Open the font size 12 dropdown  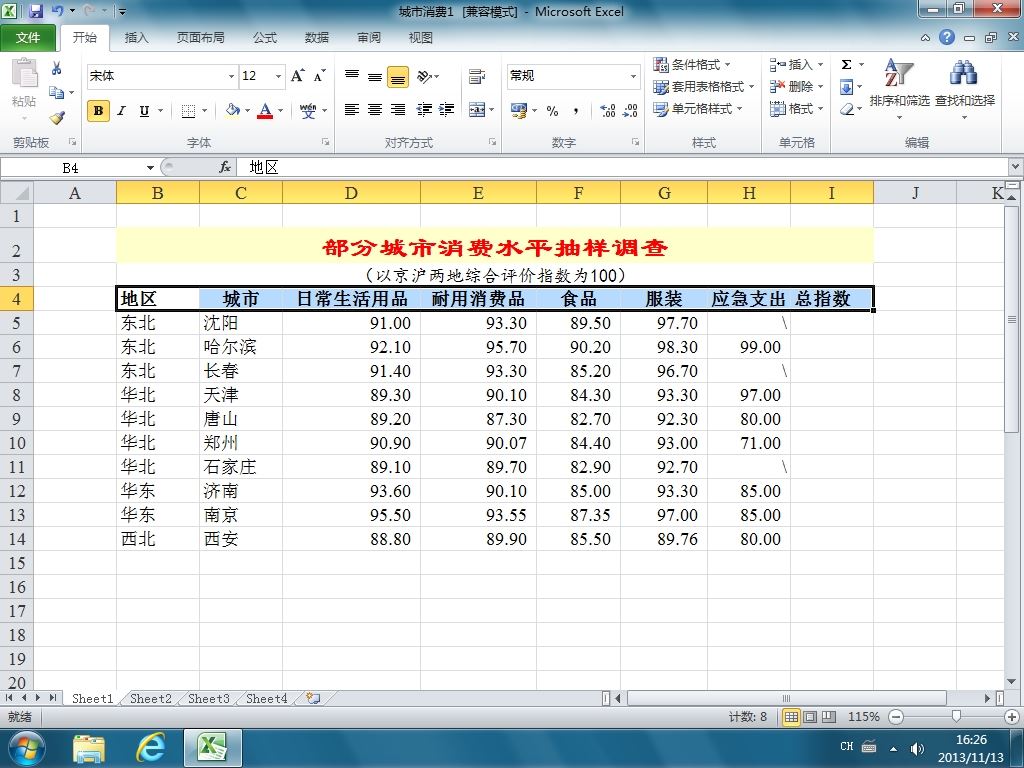(x=278, y=76)
